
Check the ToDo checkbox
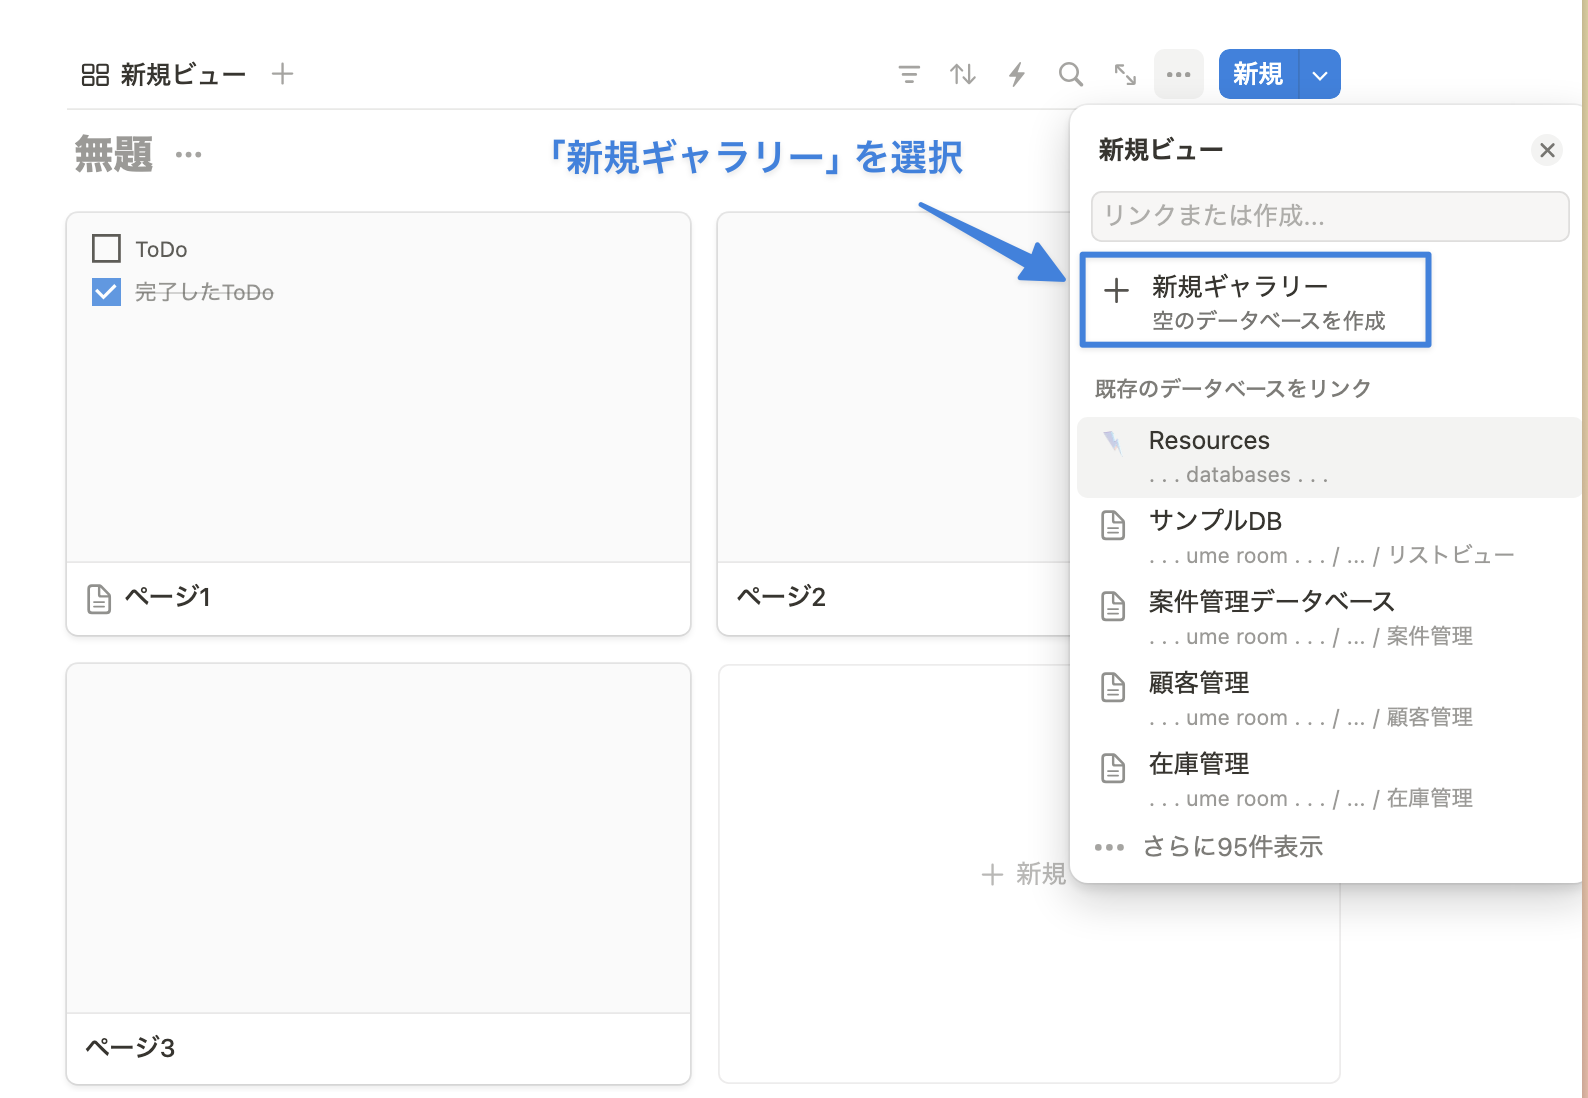(106, 248)
